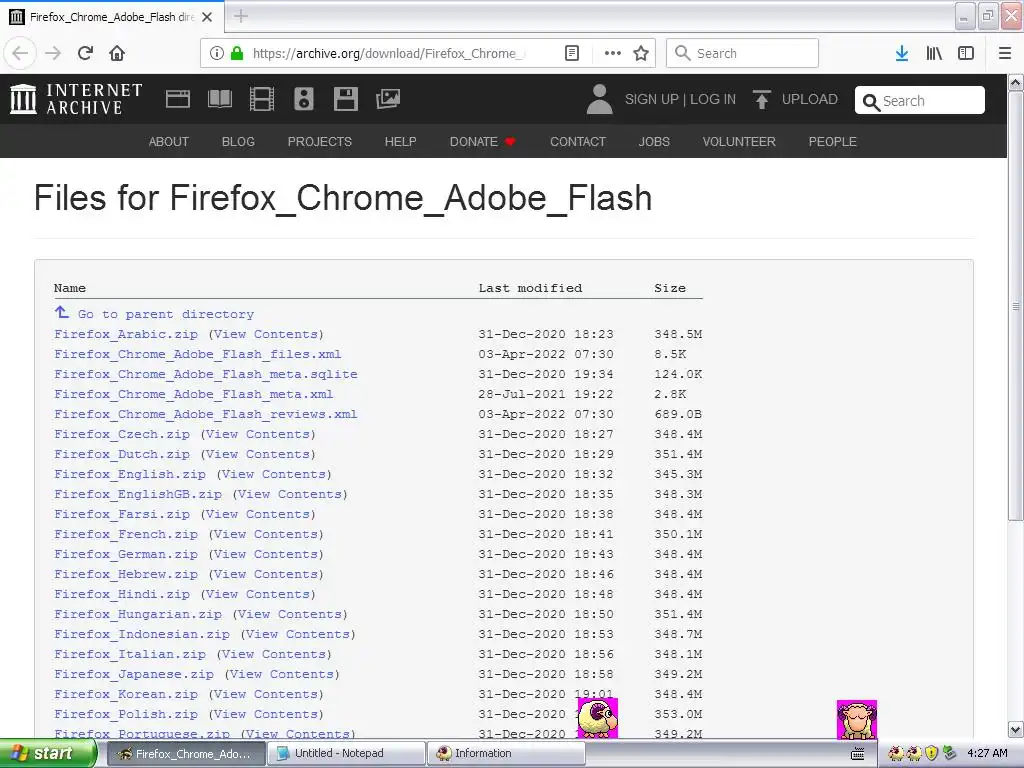
Task: Open the ABOUT menu item
Action: pos(168,142)
